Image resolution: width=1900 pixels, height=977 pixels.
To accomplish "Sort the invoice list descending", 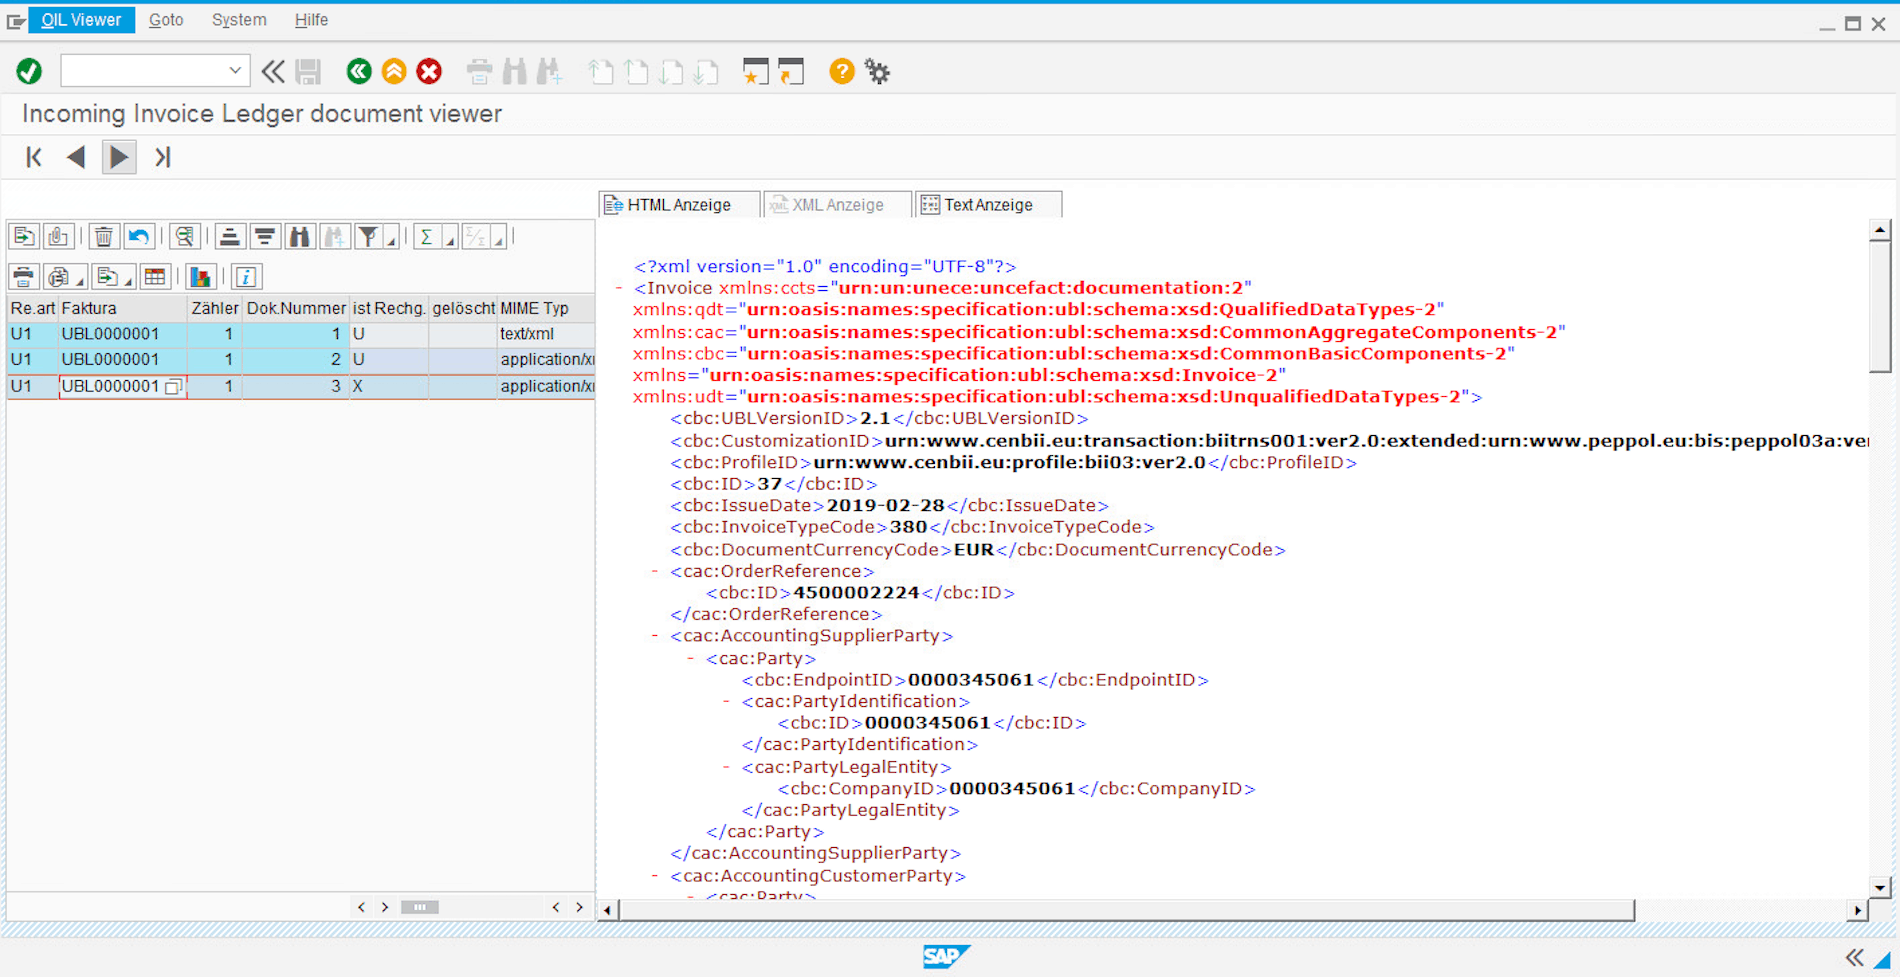I will tap(263, 236).
